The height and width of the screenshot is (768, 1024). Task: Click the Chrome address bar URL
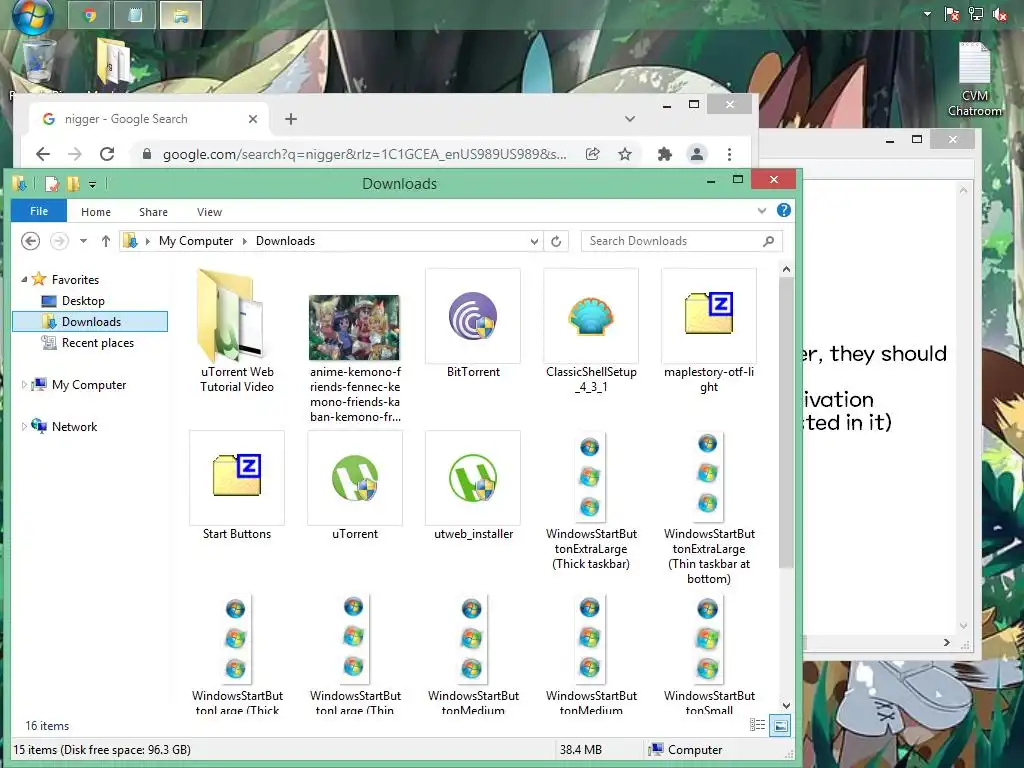pos(364,154)
